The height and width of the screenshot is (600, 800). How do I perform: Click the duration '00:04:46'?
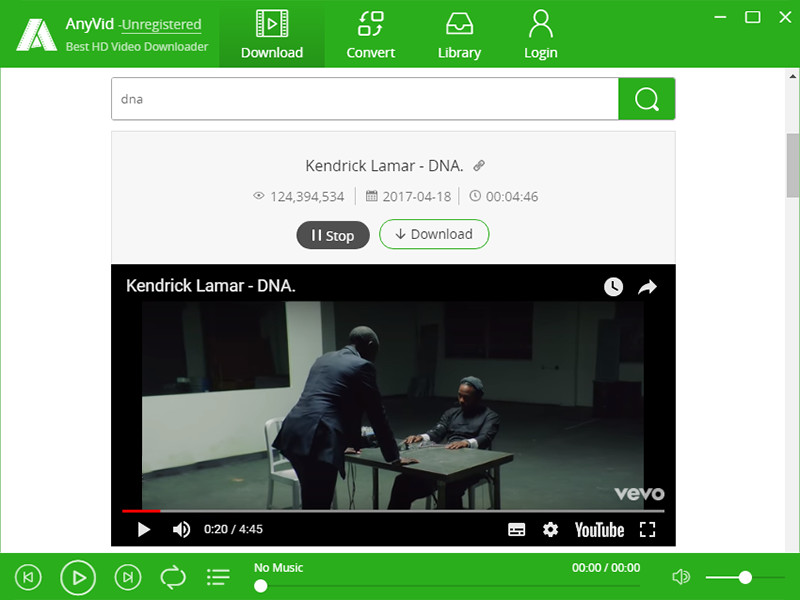[512, 196]
